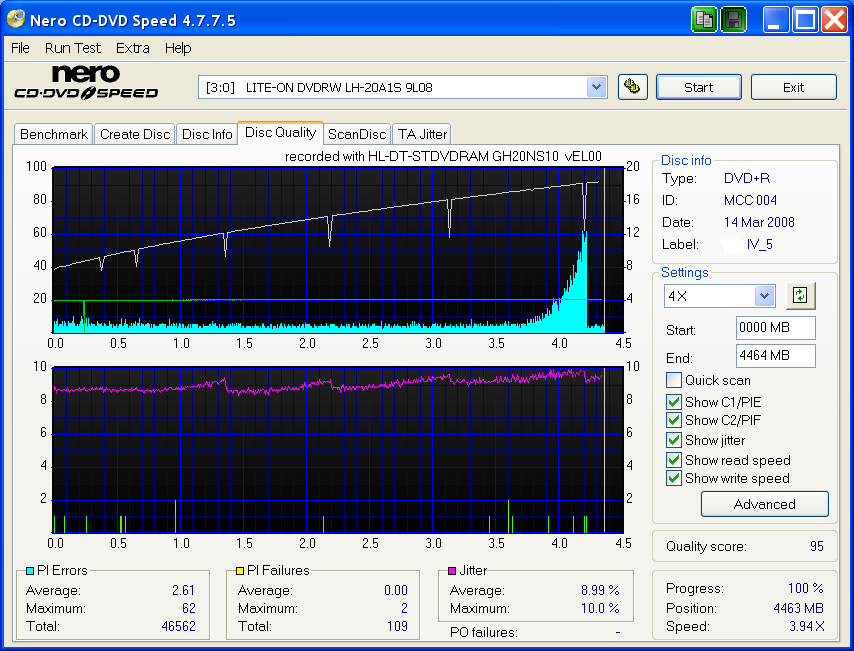
Task: Switch to the Benchmark tab
Action: tap(53, 134)
